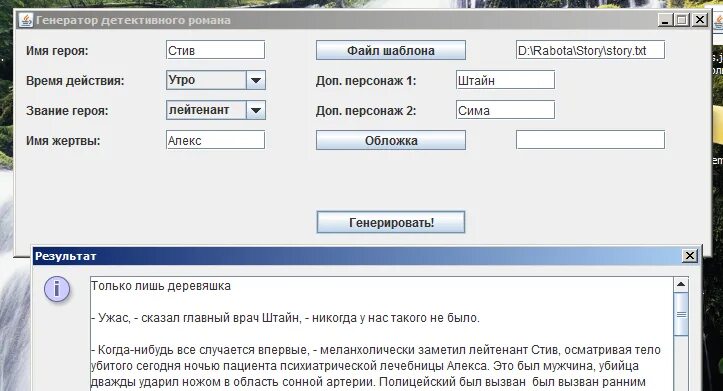
Task: Focus the Доп. персонаж 2 field with Сима
Action: pyautogui.click(x=505, y=110)
